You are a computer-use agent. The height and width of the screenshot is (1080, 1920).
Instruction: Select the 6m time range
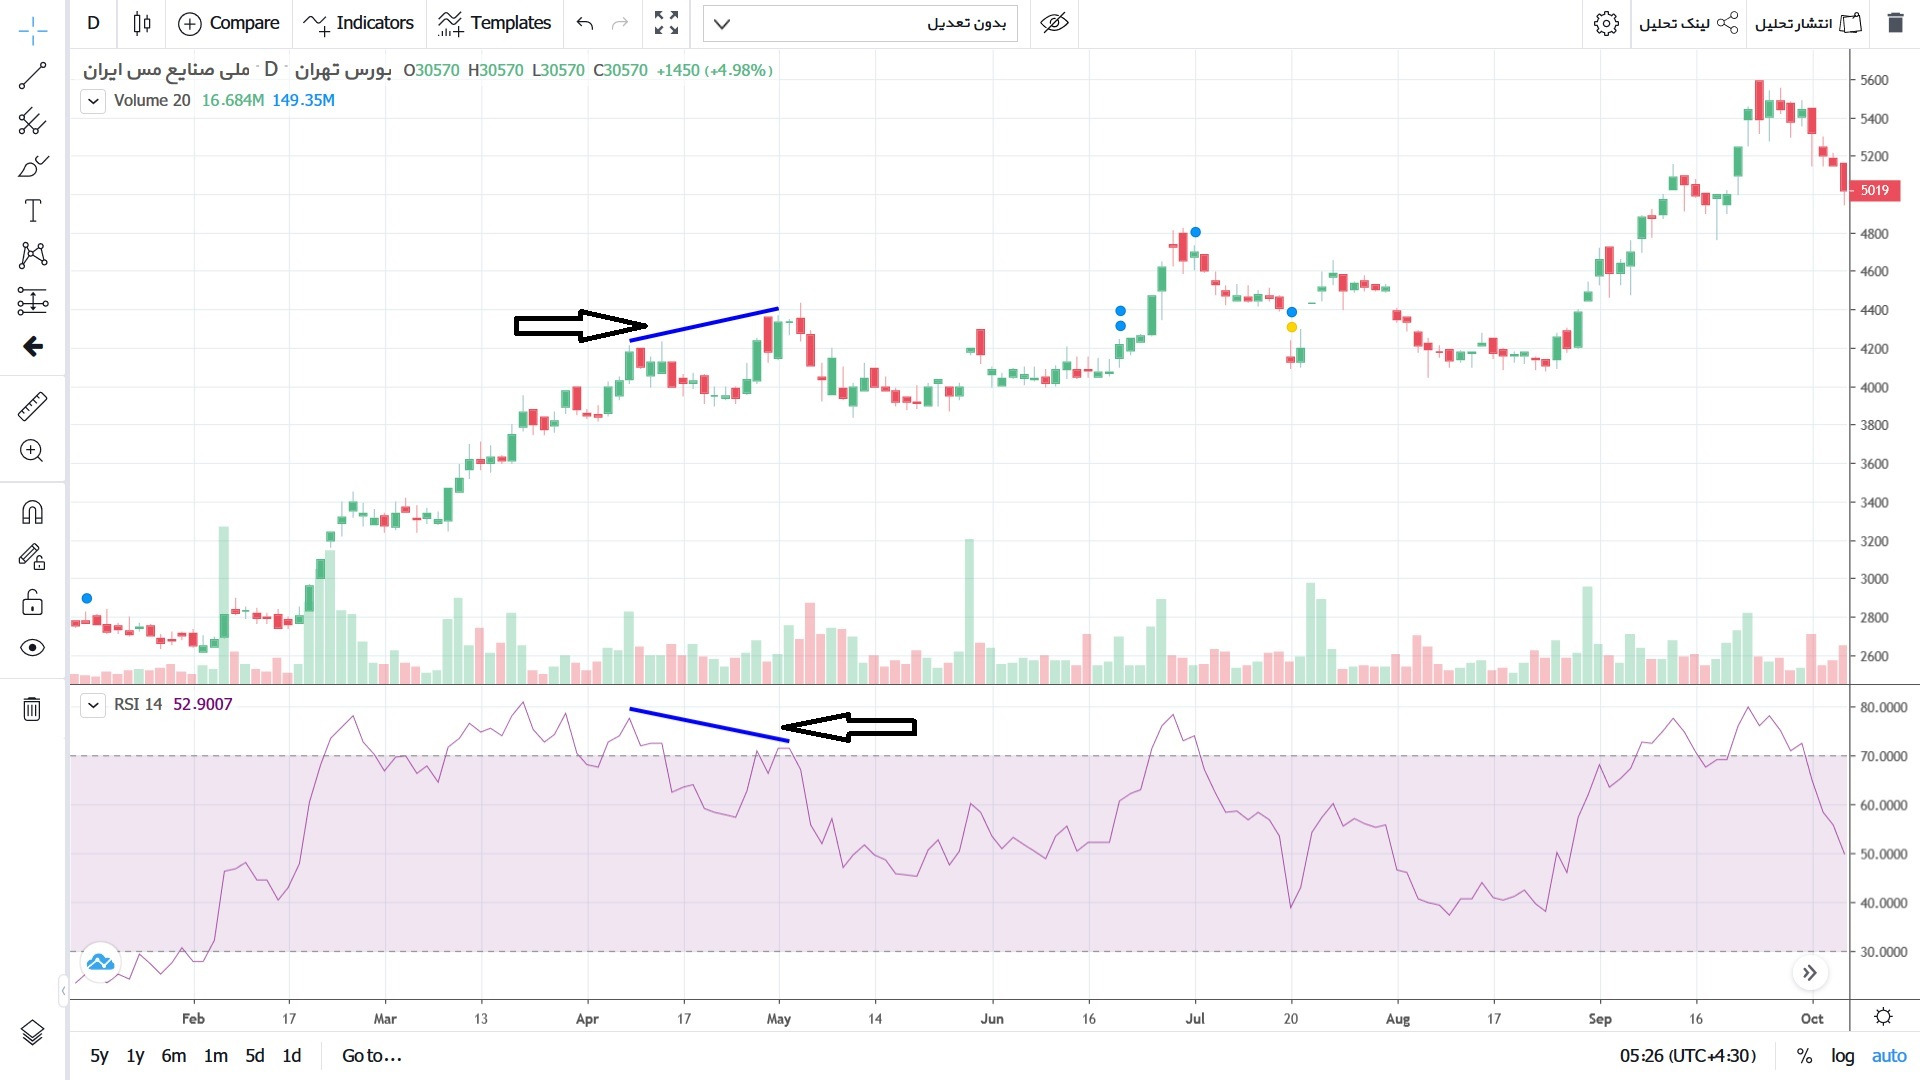click(174, 1056)
